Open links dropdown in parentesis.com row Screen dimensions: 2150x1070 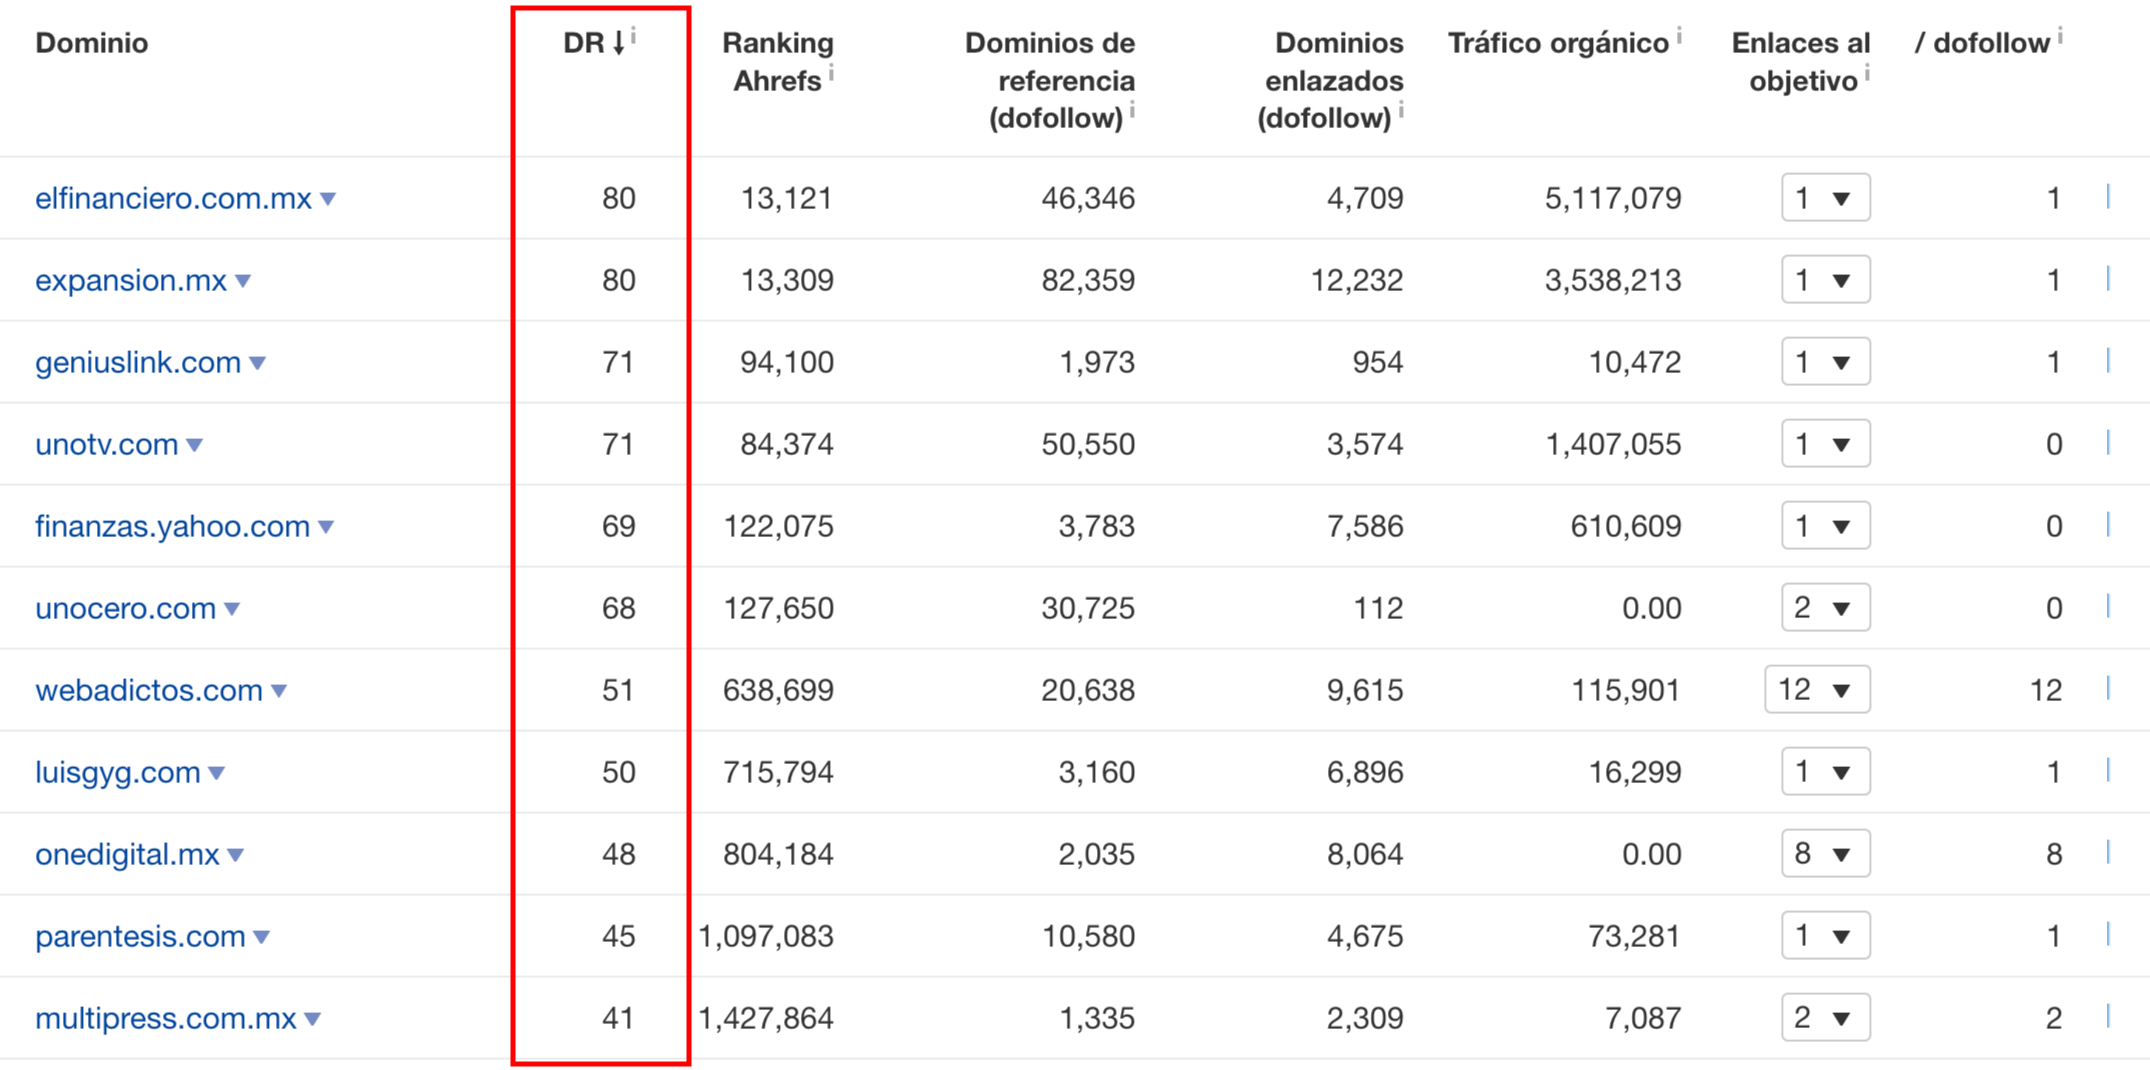pyautogui.click(x=1825, y=936)
